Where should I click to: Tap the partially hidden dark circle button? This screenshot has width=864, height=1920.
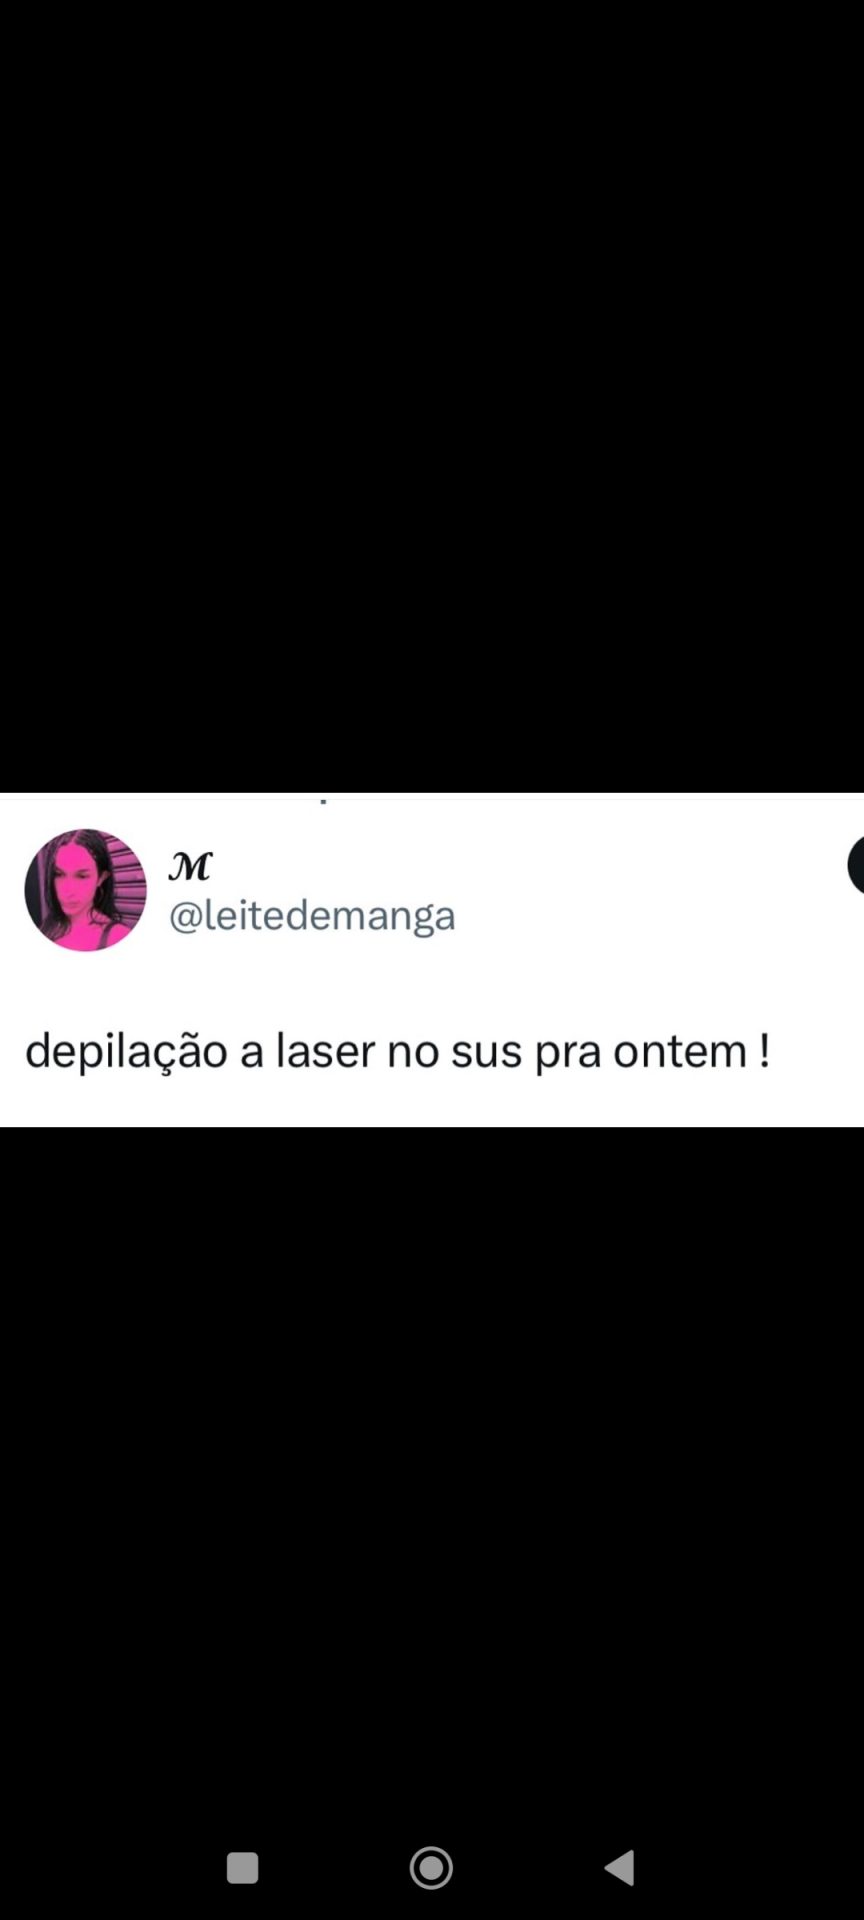pos(856,865)
